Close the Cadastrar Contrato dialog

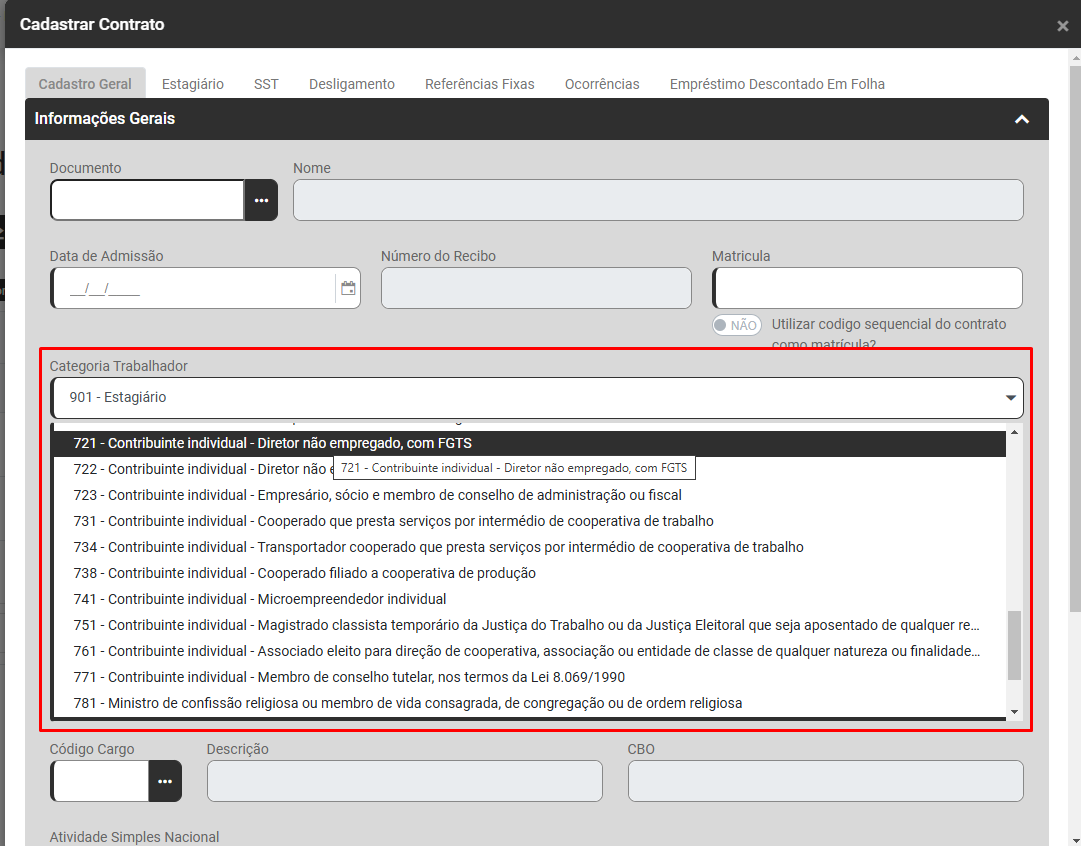[x=1062, y=26]
